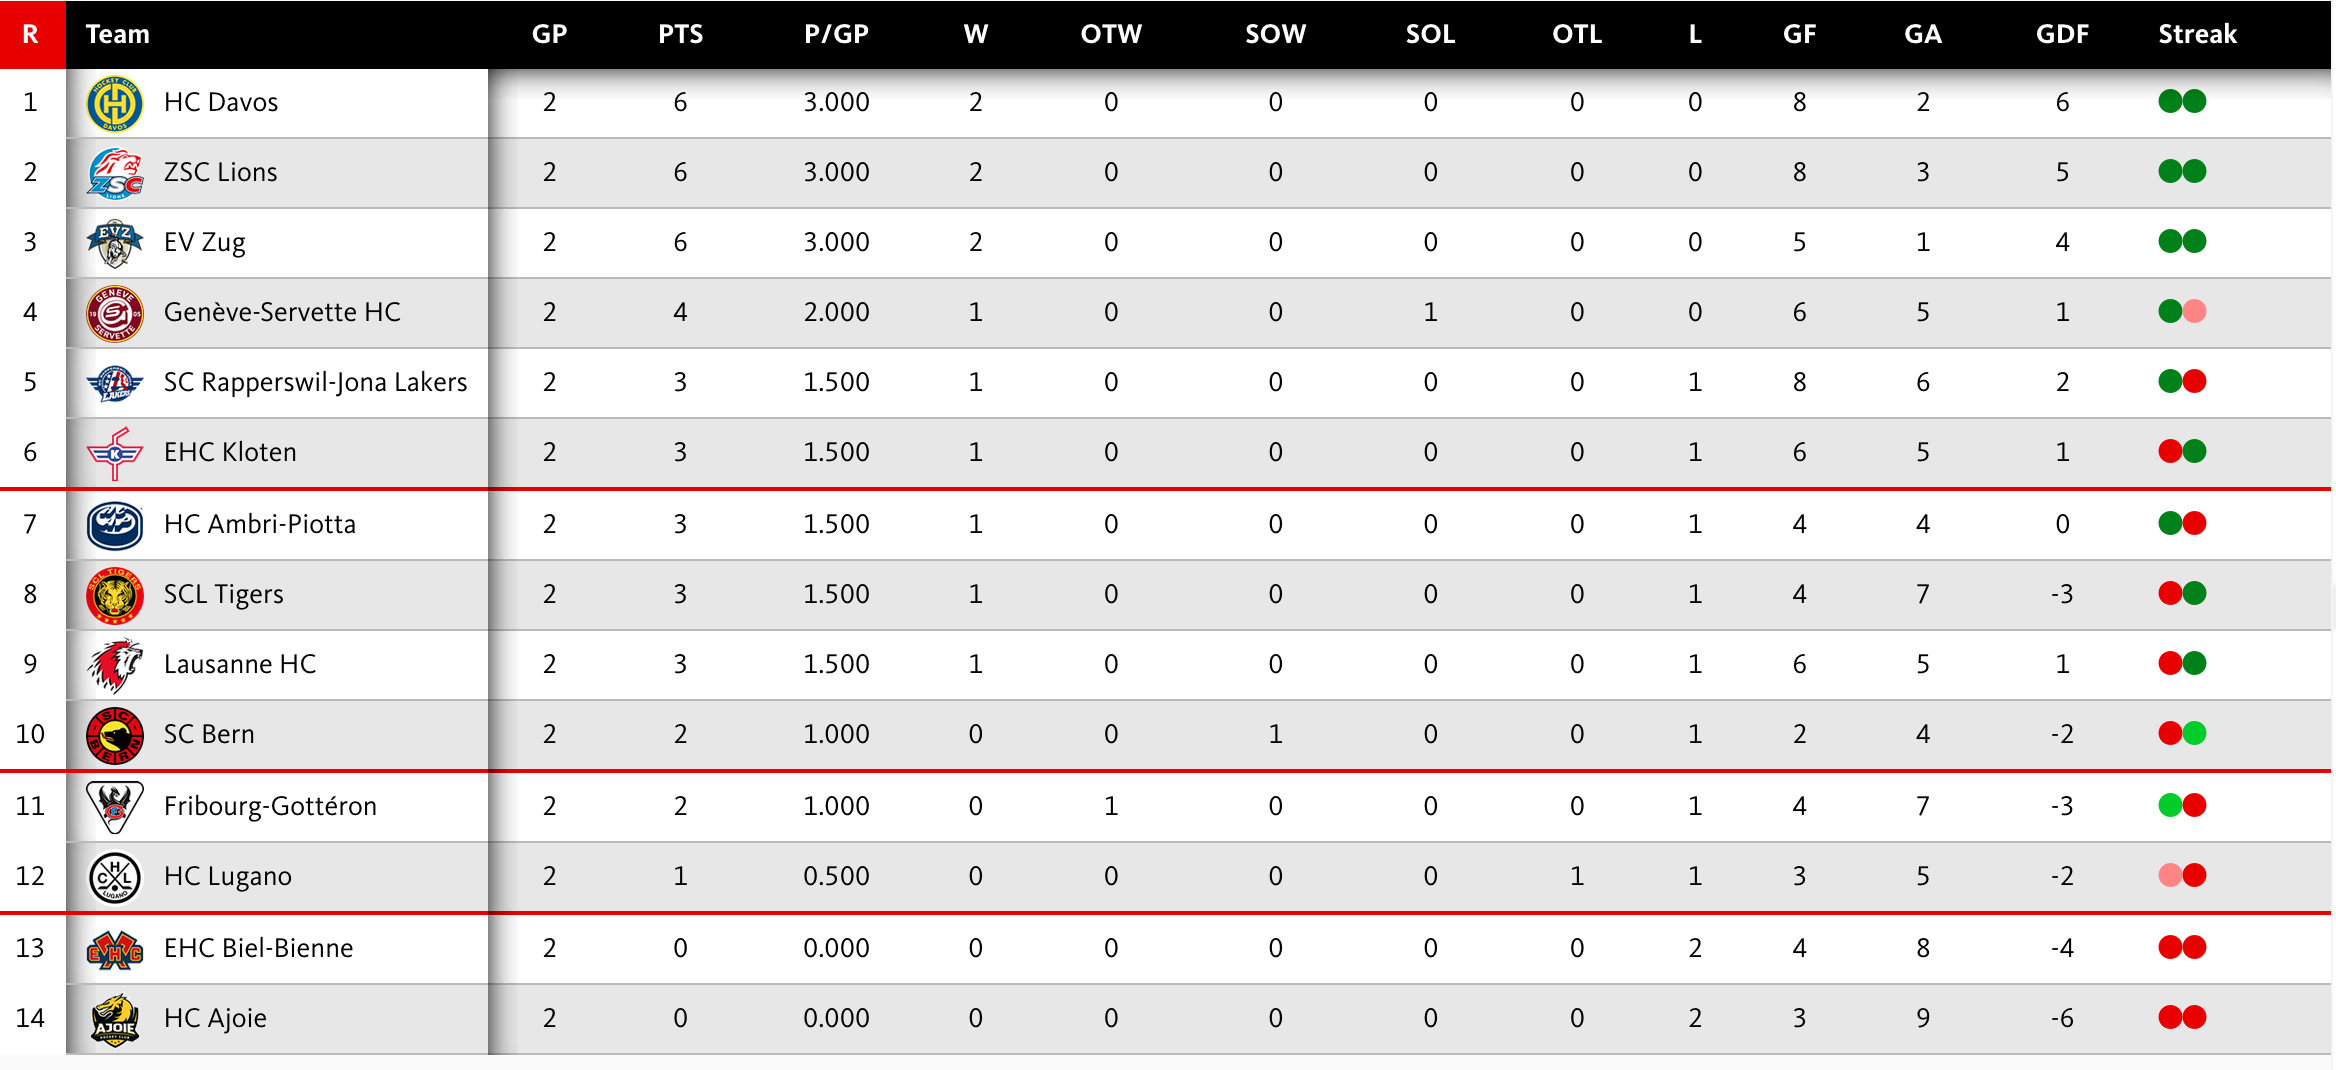The height and width of the screenshot is (1070, 2336).
Task: Open the Fribourg-Gottéron team link
Action: pos(270,806)
